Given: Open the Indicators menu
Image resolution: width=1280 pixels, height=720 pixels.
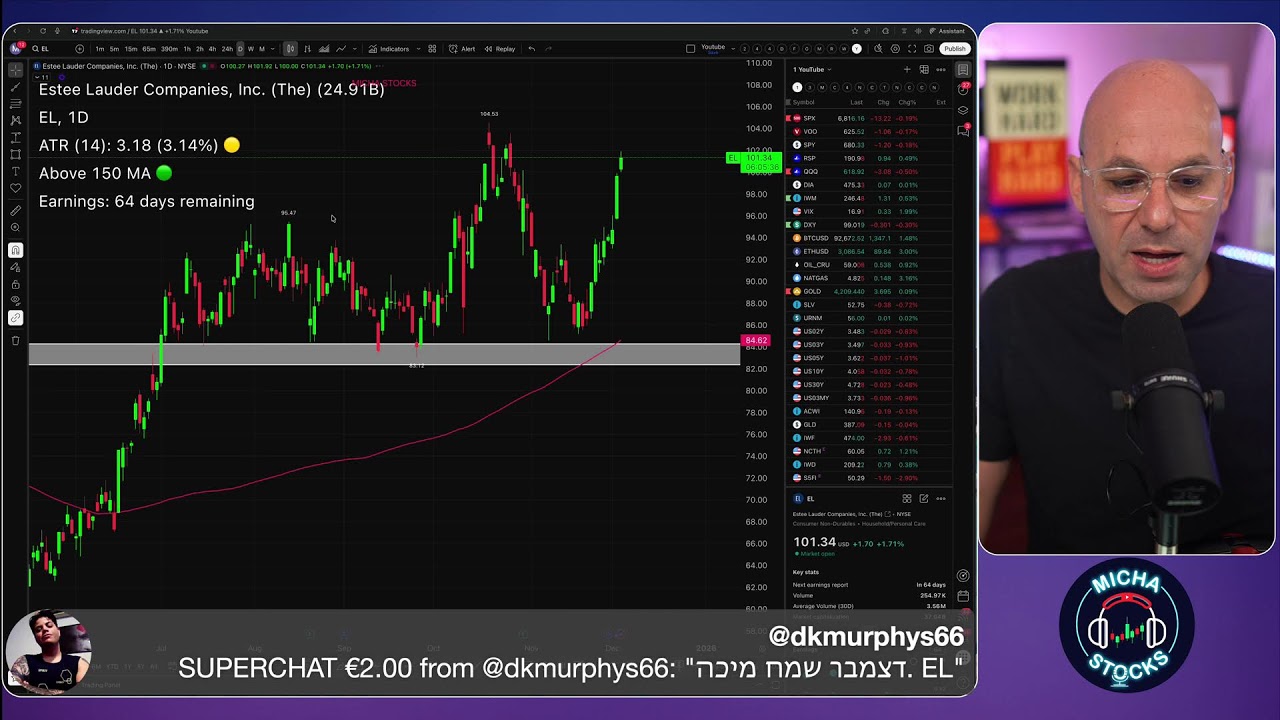Looking at the screenshot, I should pos(388,49).
